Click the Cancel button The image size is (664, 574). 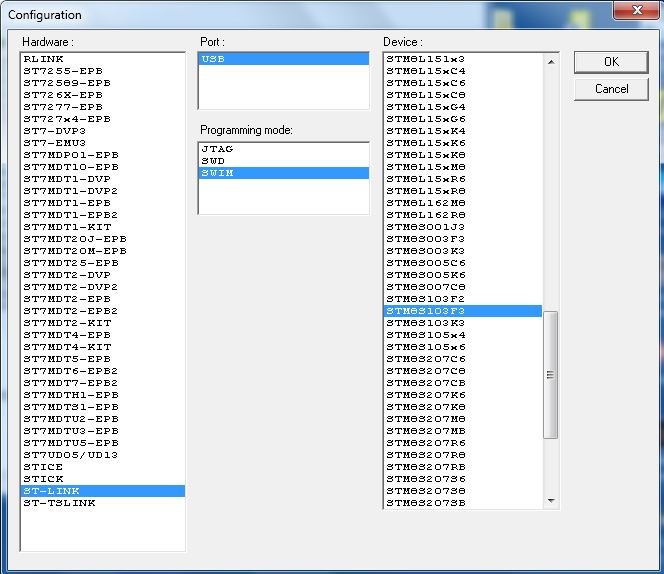tap(611, 89)
